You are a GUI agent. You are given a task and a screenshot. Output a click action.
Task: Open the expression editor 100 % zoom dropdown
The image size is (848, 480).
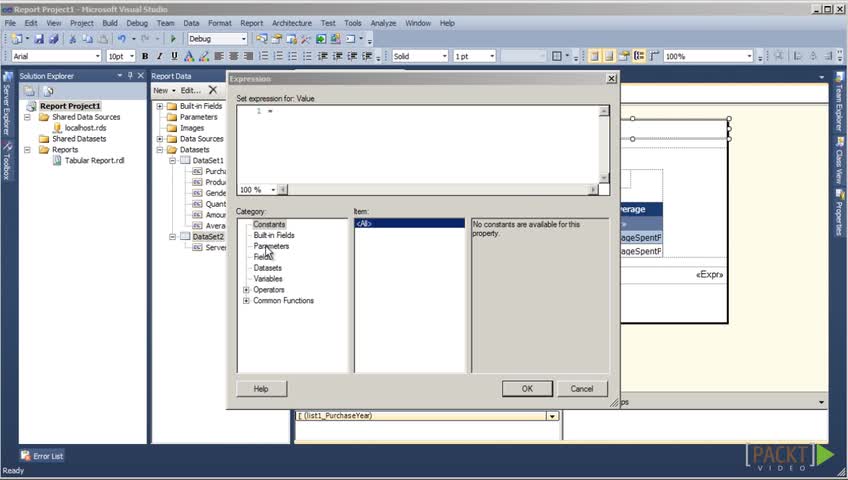pyautogui.click(x=273, y=190)
